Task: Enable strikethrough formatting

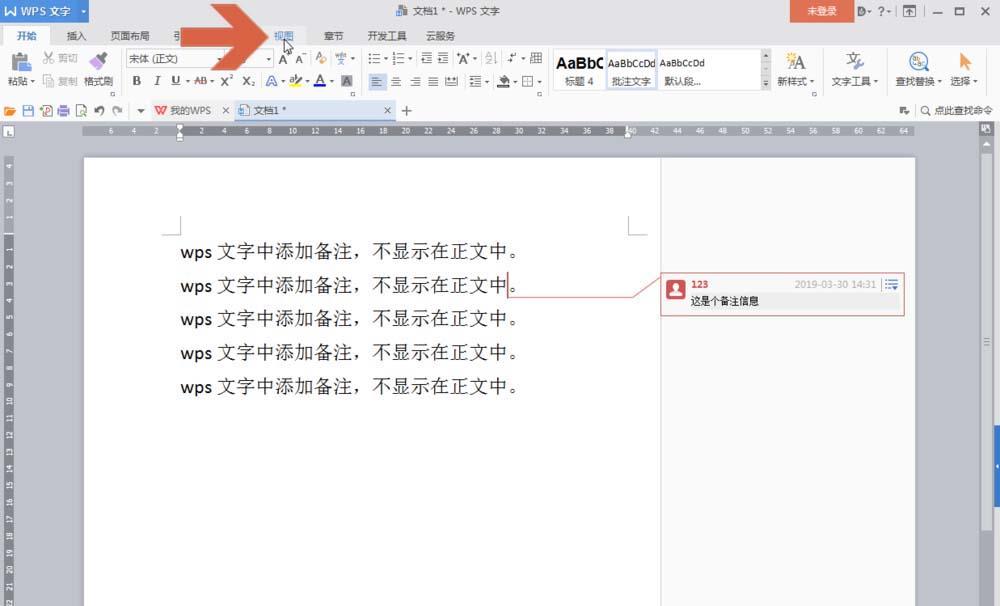Action: (x=203, y=80)
